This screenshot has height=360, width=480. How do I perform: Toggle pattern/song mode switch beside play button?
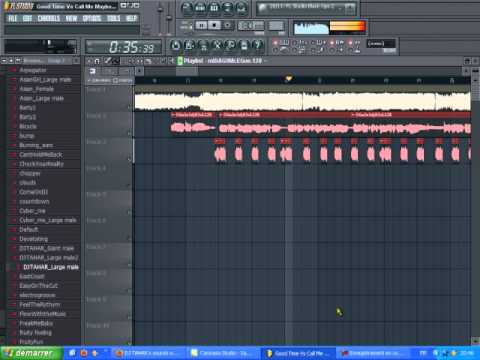[187, 25]
